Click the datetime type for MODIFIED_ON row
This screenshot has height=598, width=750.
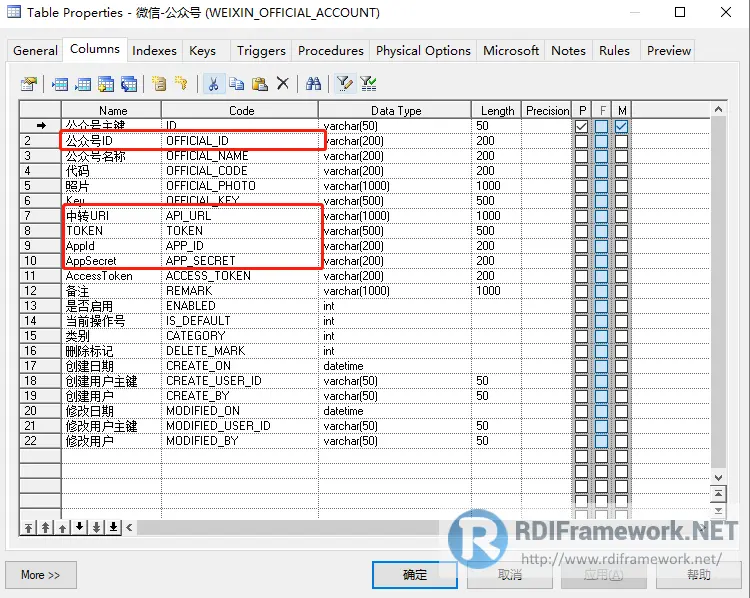pyautogui.click(x=395, y=411)
